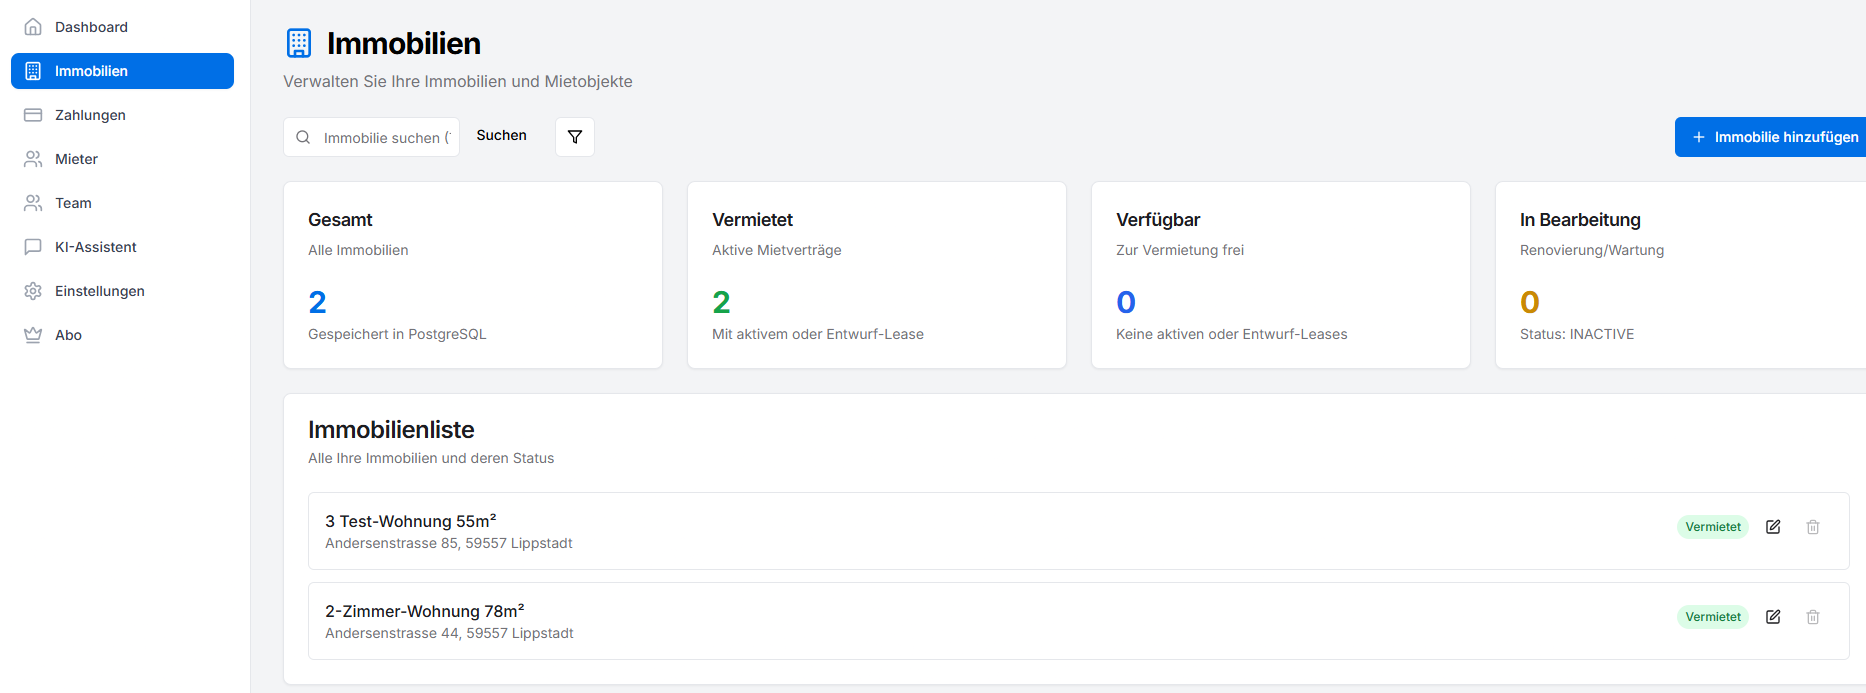Click the Zahlungen credit card icon
The image size is (1866, 693).
pyautogui.click(x=33, y=115)
